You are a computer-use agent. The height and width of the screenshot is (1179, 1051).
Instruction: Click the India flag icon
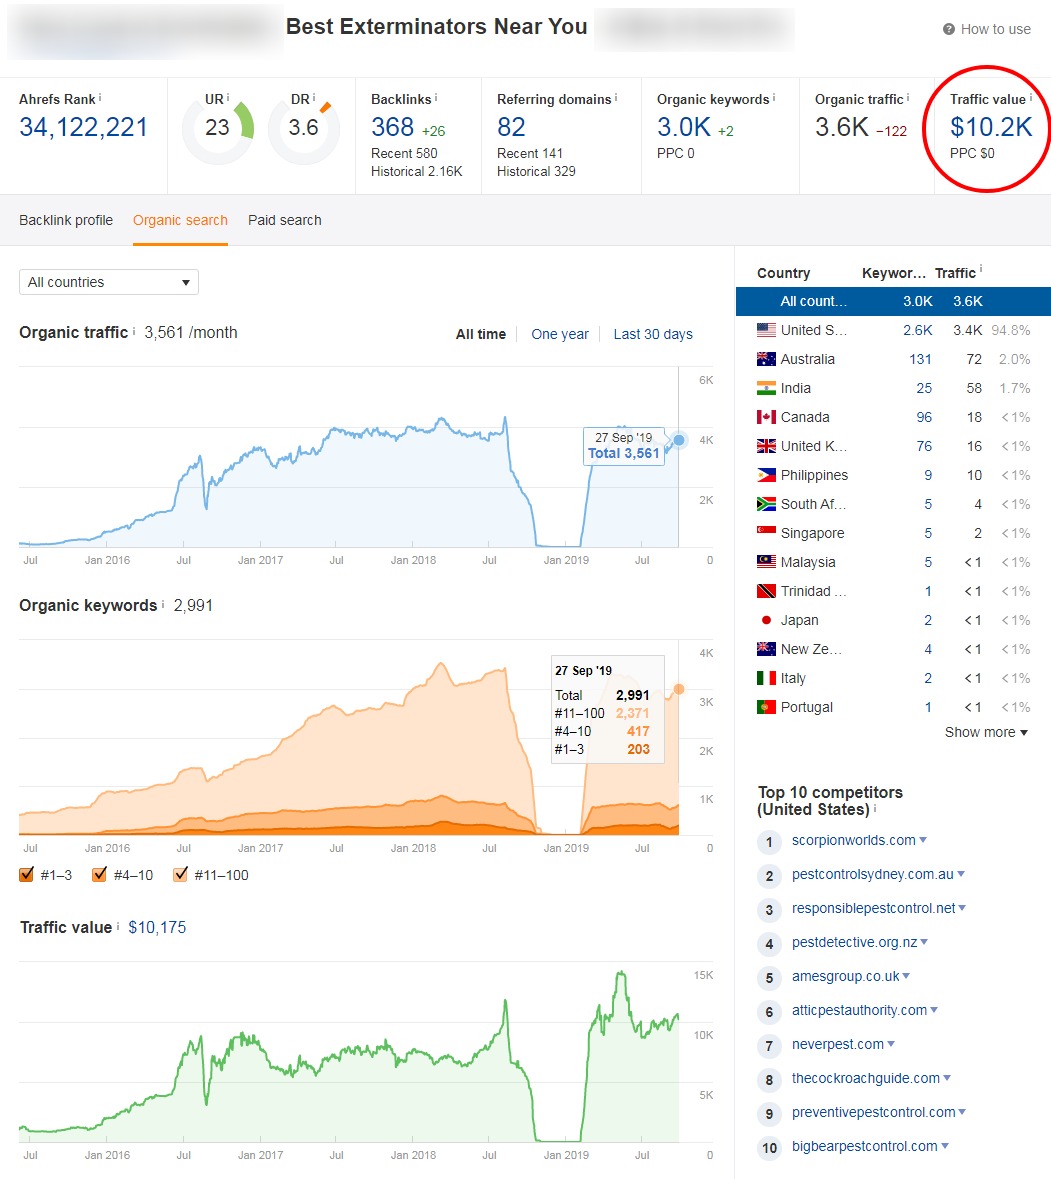click(766, 388)
